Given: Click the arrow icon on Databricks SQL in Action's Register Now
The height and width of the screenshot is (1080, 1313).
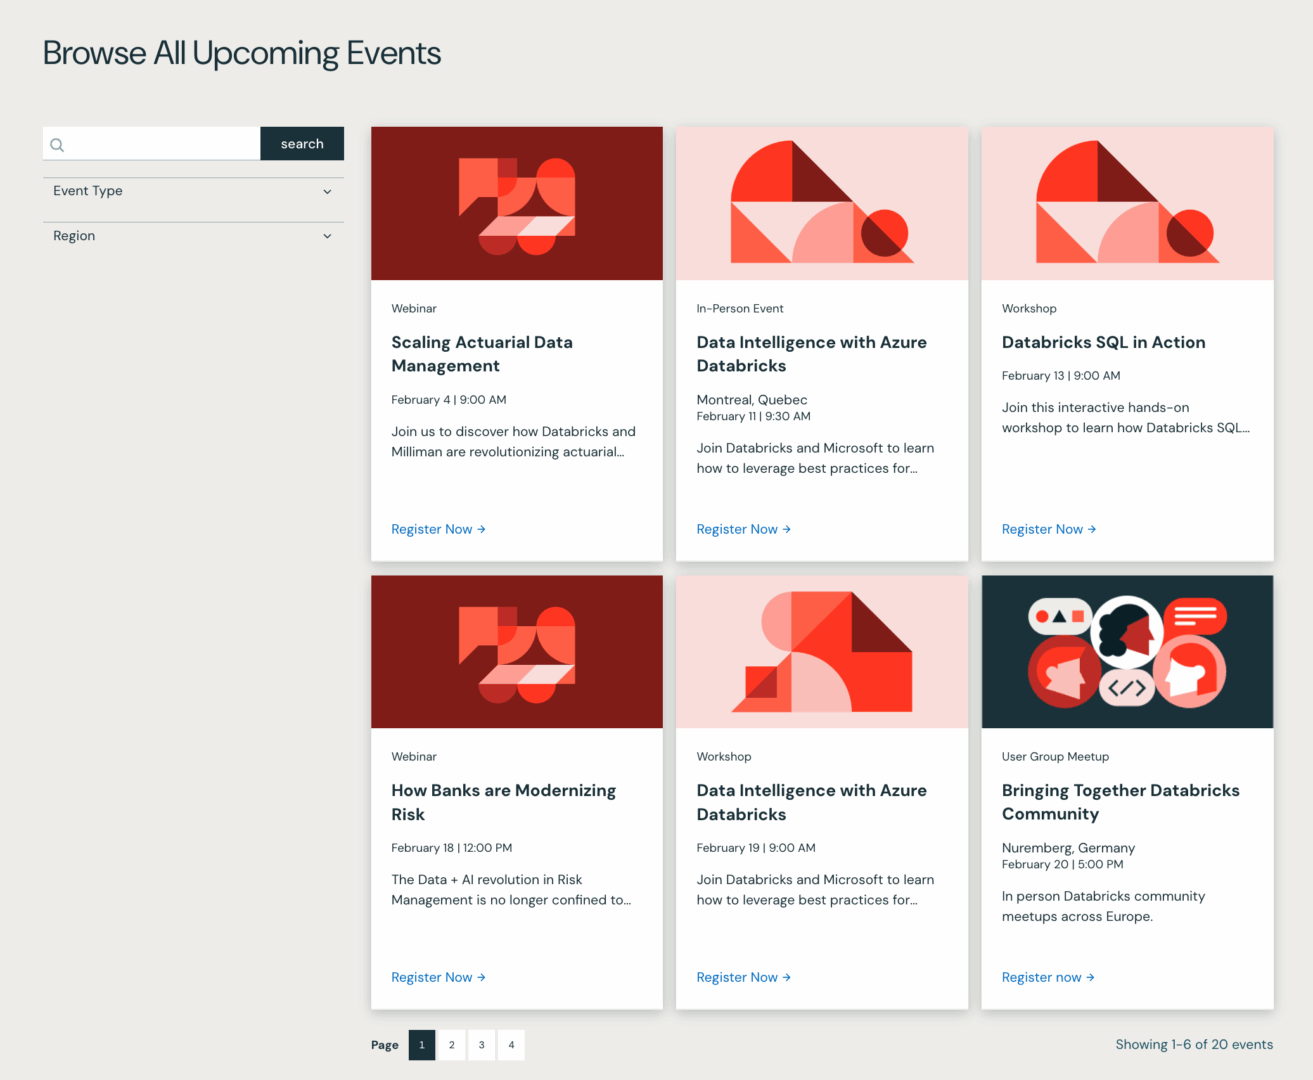Looking at the screenshot, I should coord(1091,528).
